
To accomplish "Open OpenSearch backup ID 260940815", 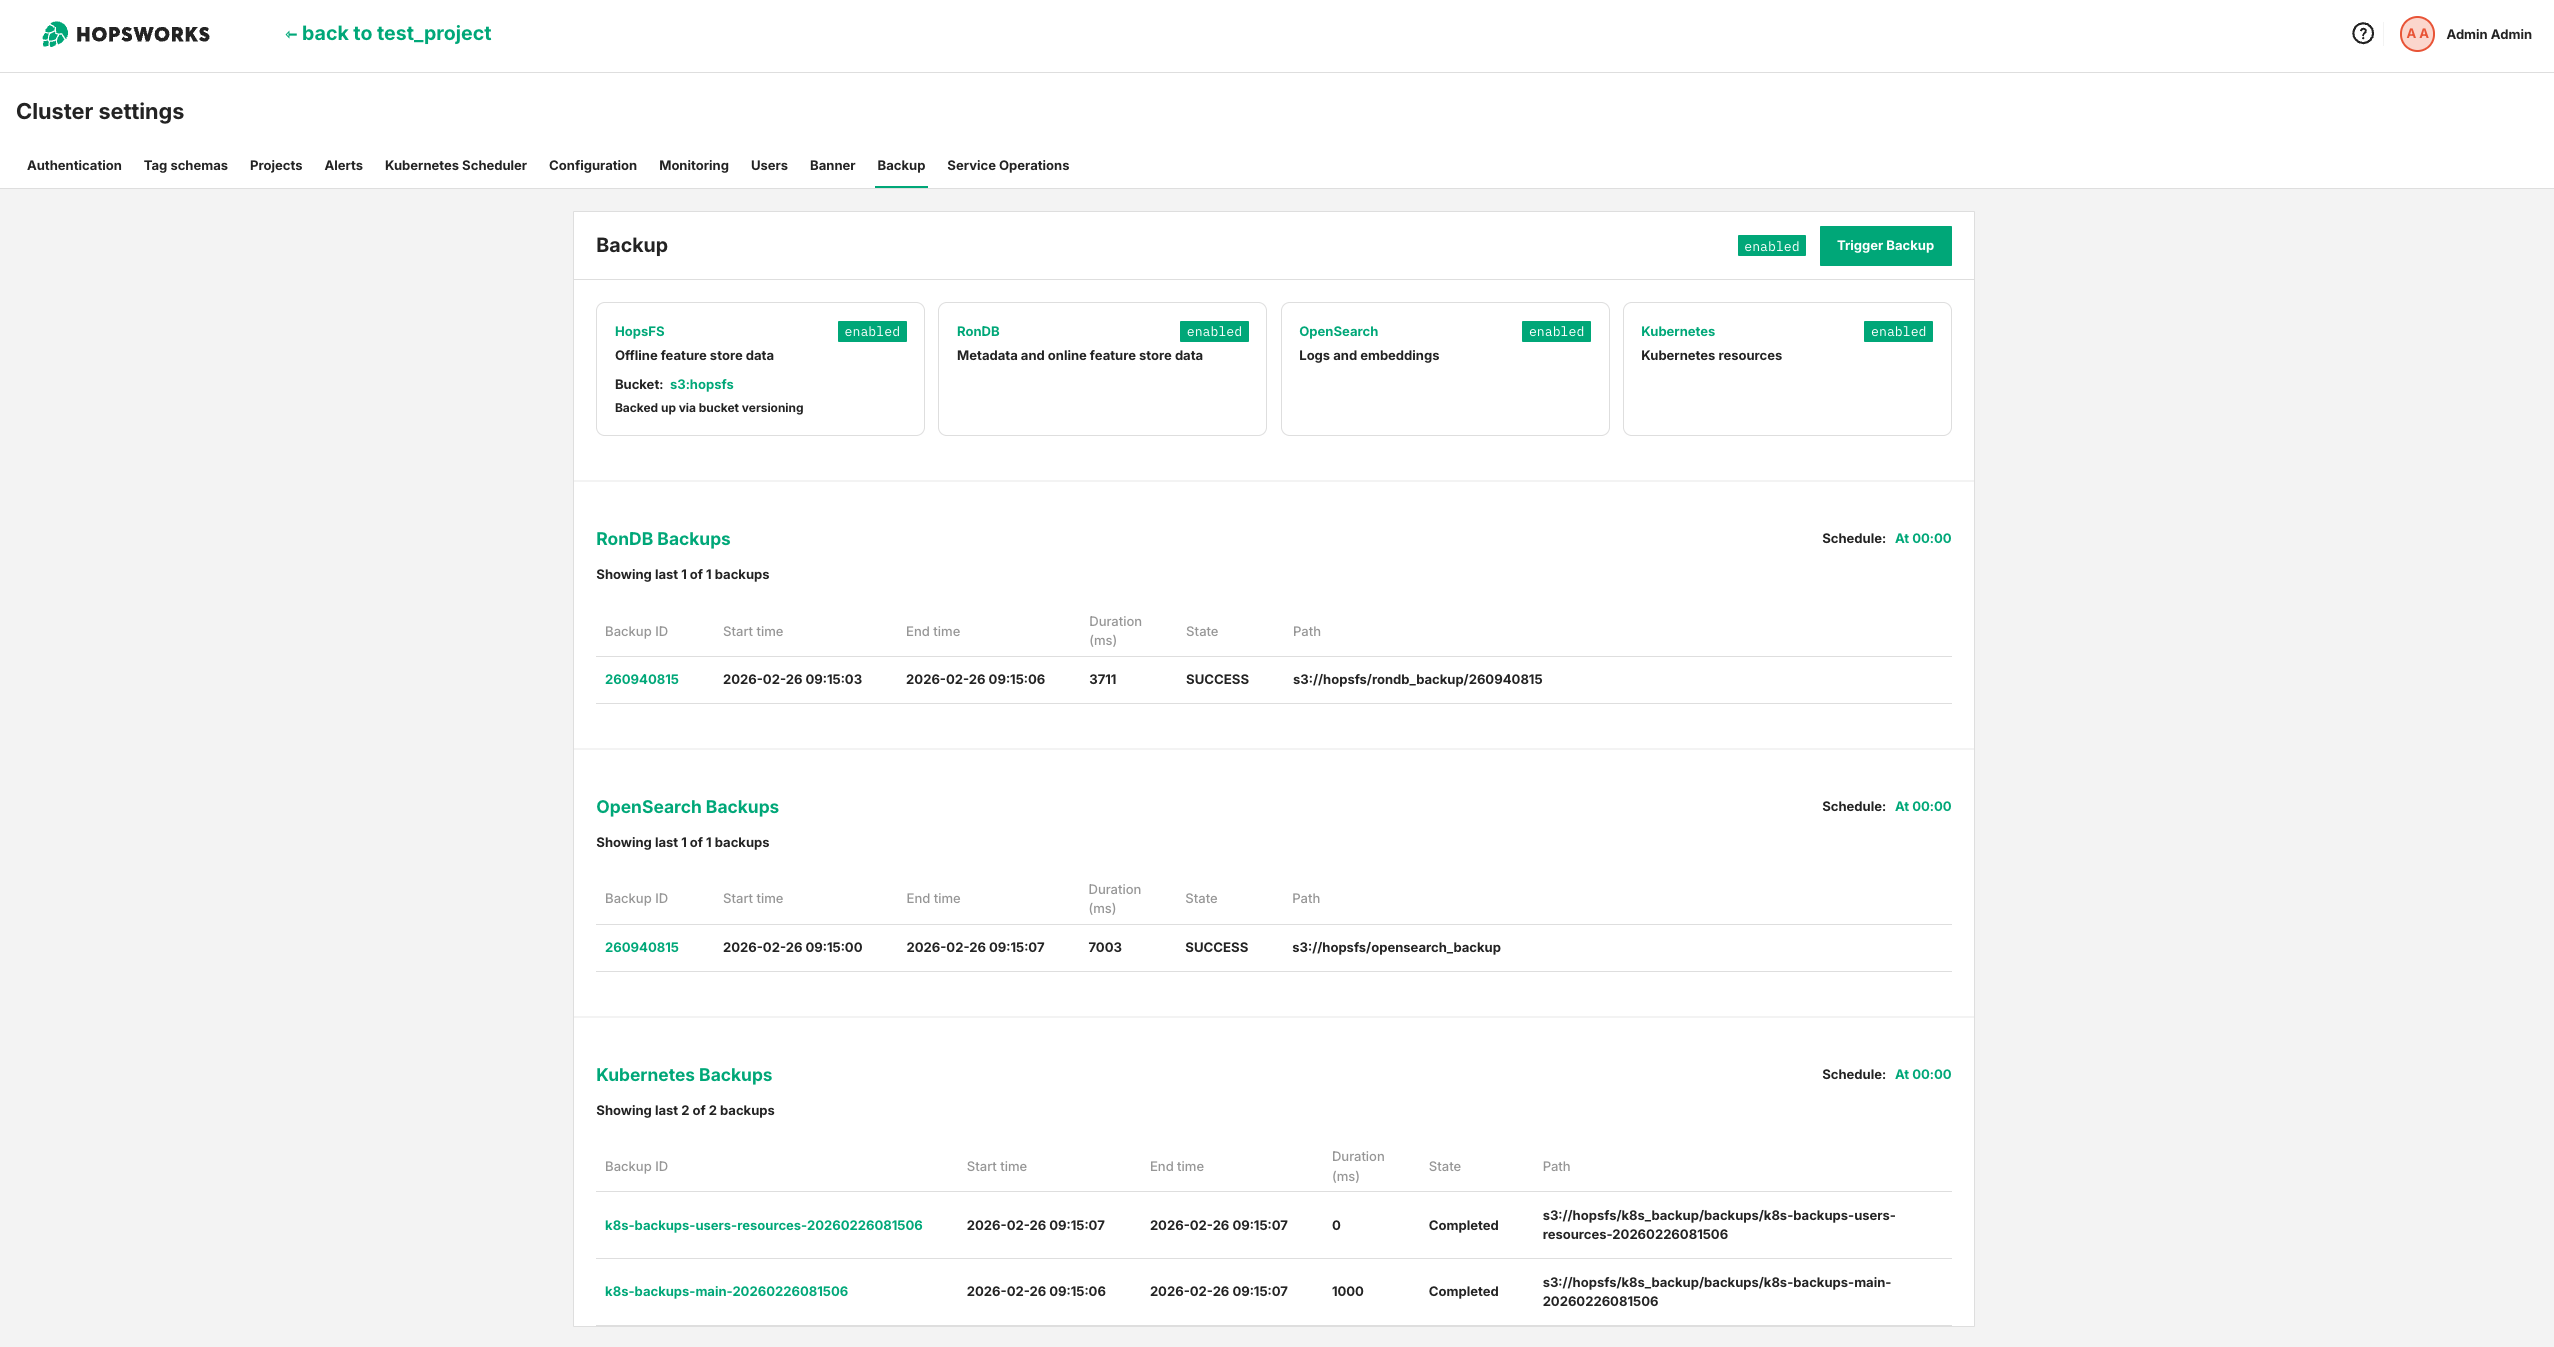I will pos(642,948).
